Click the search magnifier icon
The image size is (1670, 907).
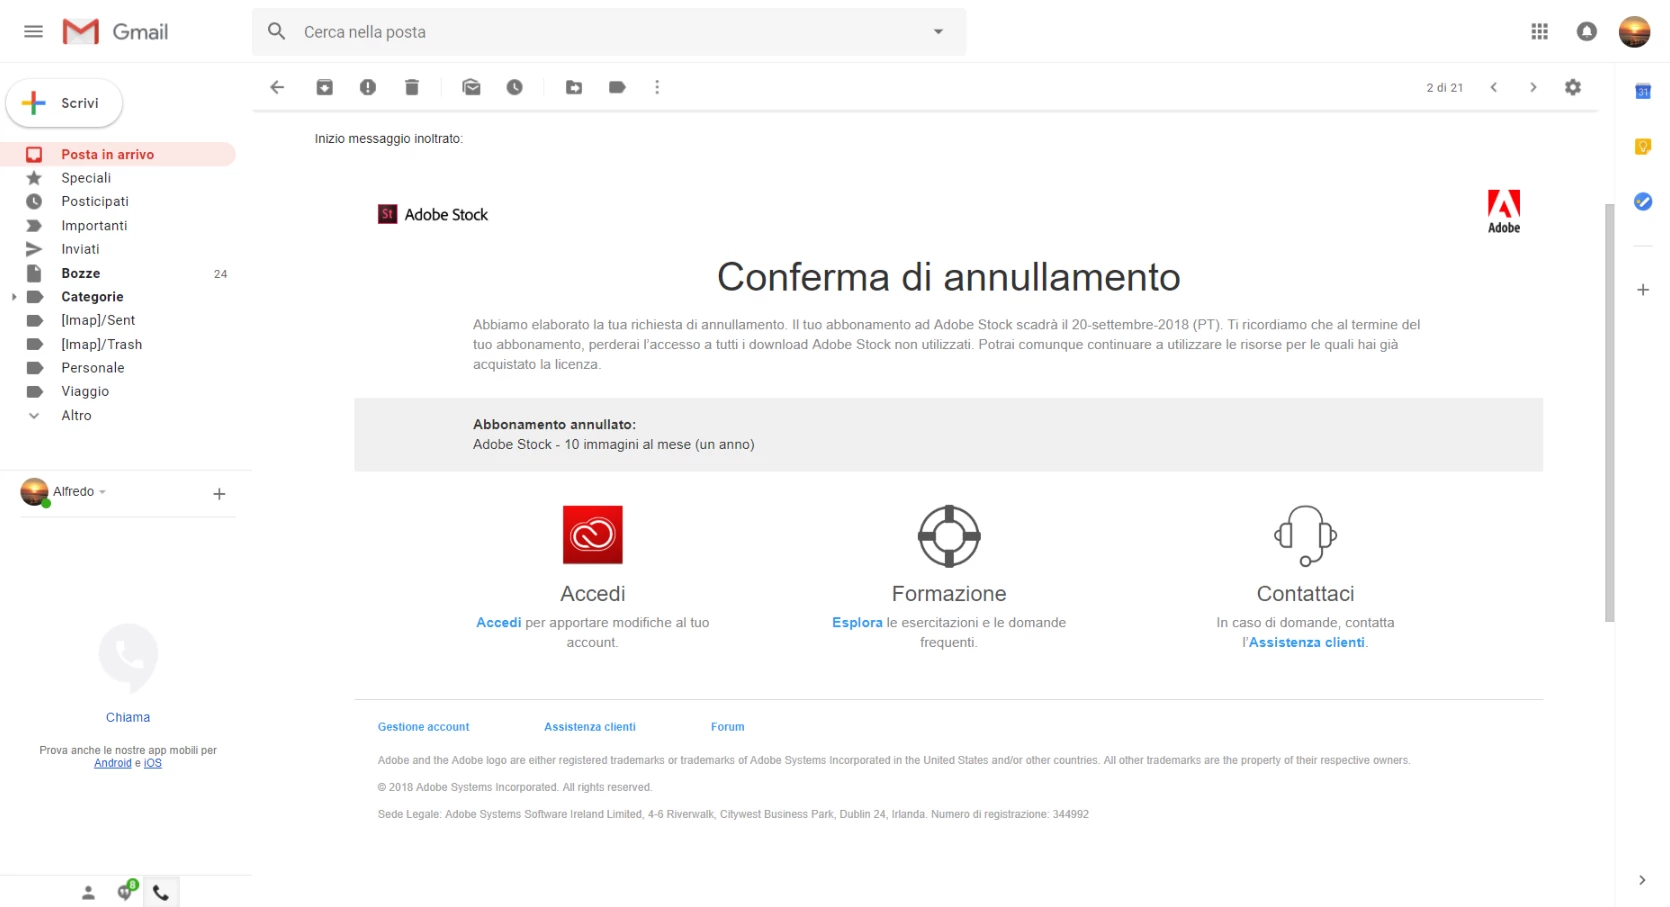pyautogui.click(x=277, y=32)
